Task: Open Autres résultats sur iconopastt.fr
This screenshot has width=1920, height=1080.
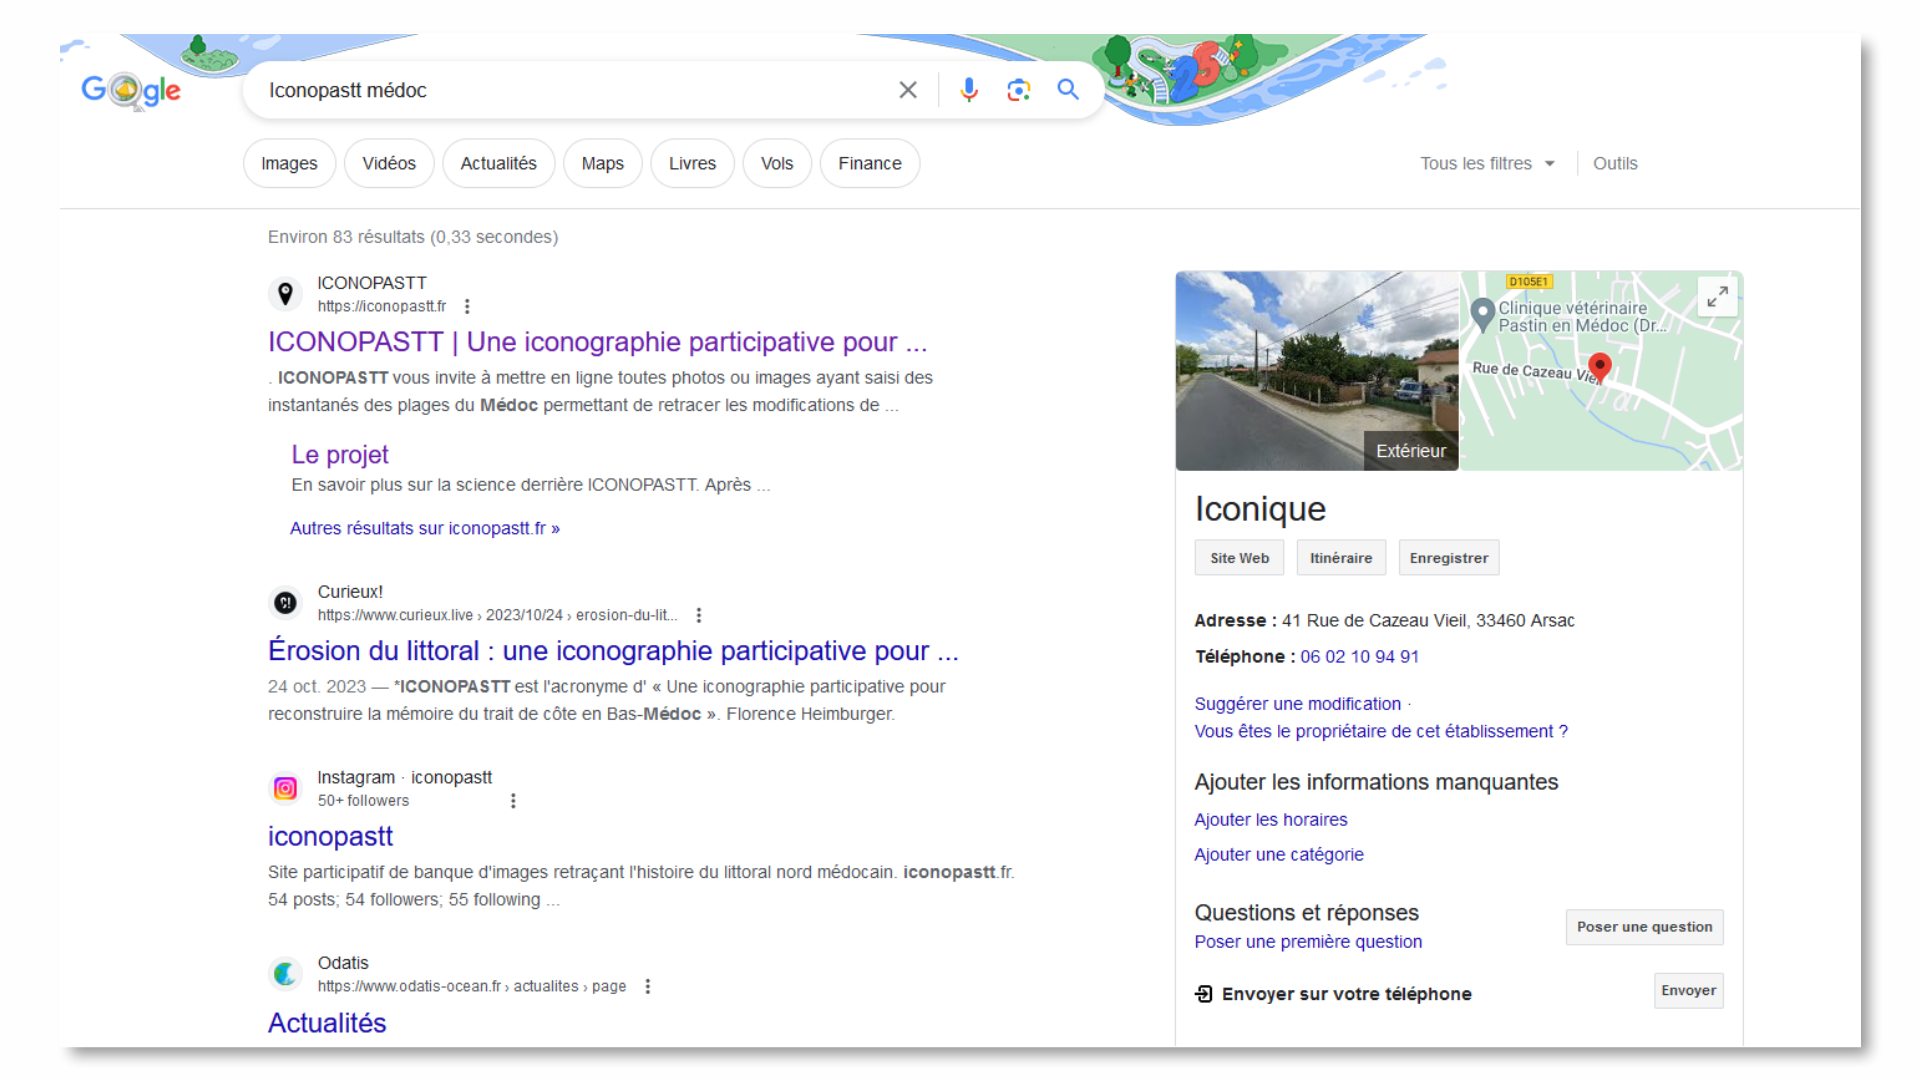Action: click(x=425, y=528)
